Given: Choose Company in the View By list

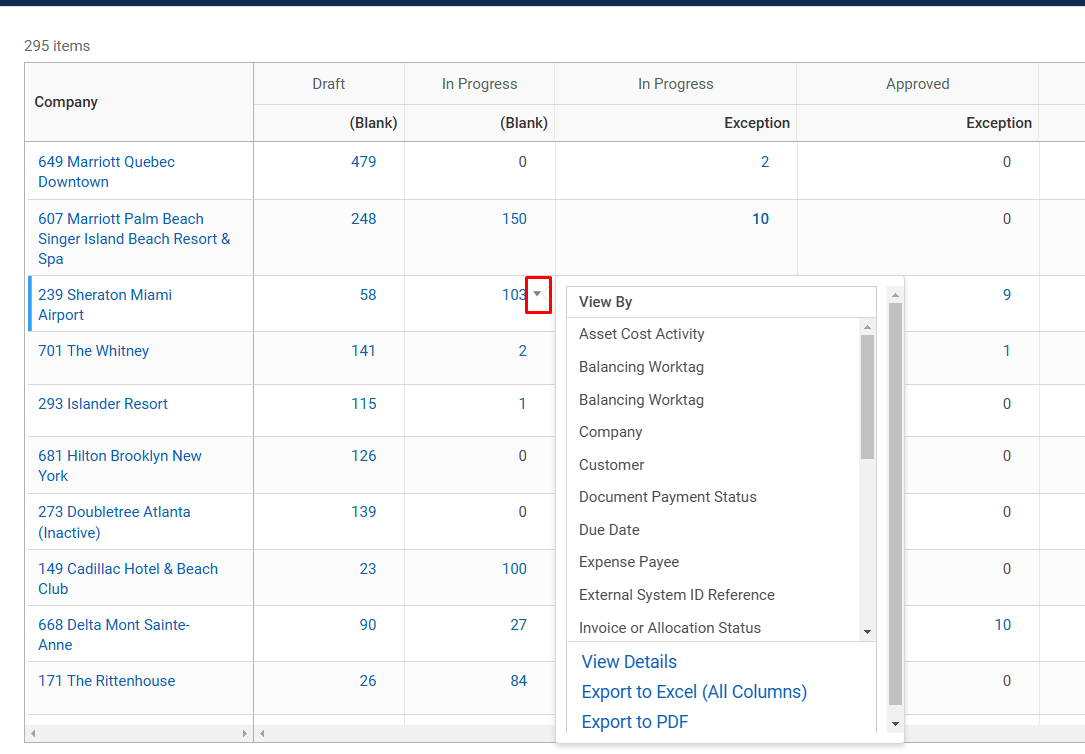Looking at the screenshot, I should tap(610, 432).
